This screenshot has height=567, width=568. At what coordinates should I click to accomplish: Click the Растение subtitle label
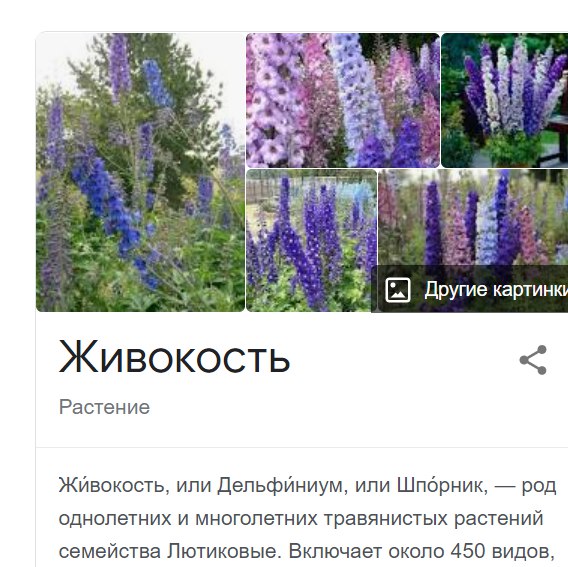(104, 407)
